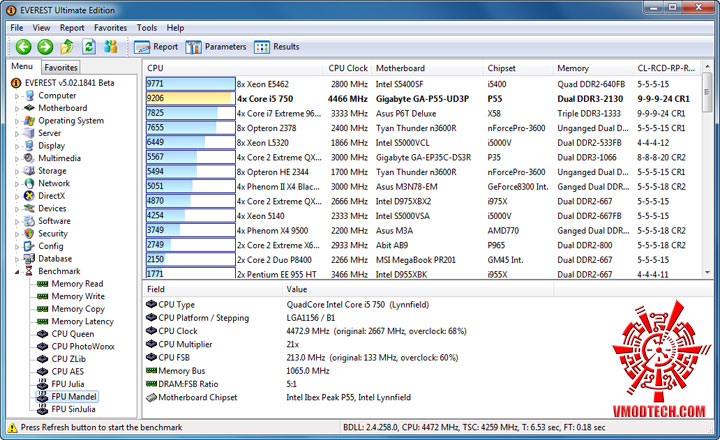Select the Display monitor icon
This screenshot has width=720, height=440.
pos(29,146)
